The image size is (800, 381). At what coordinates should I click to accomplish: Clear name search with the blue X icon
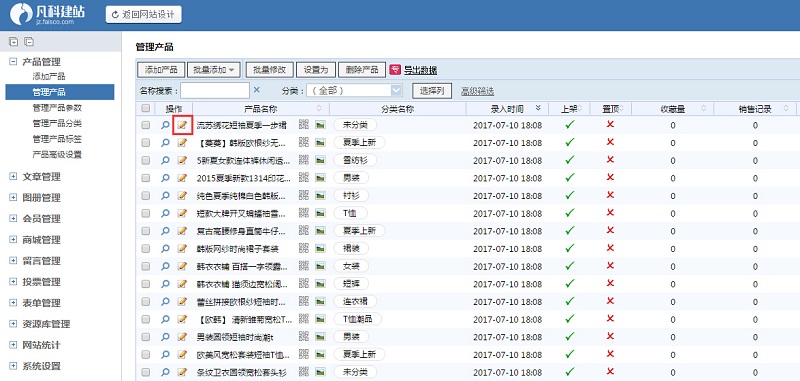click(257, 90)
